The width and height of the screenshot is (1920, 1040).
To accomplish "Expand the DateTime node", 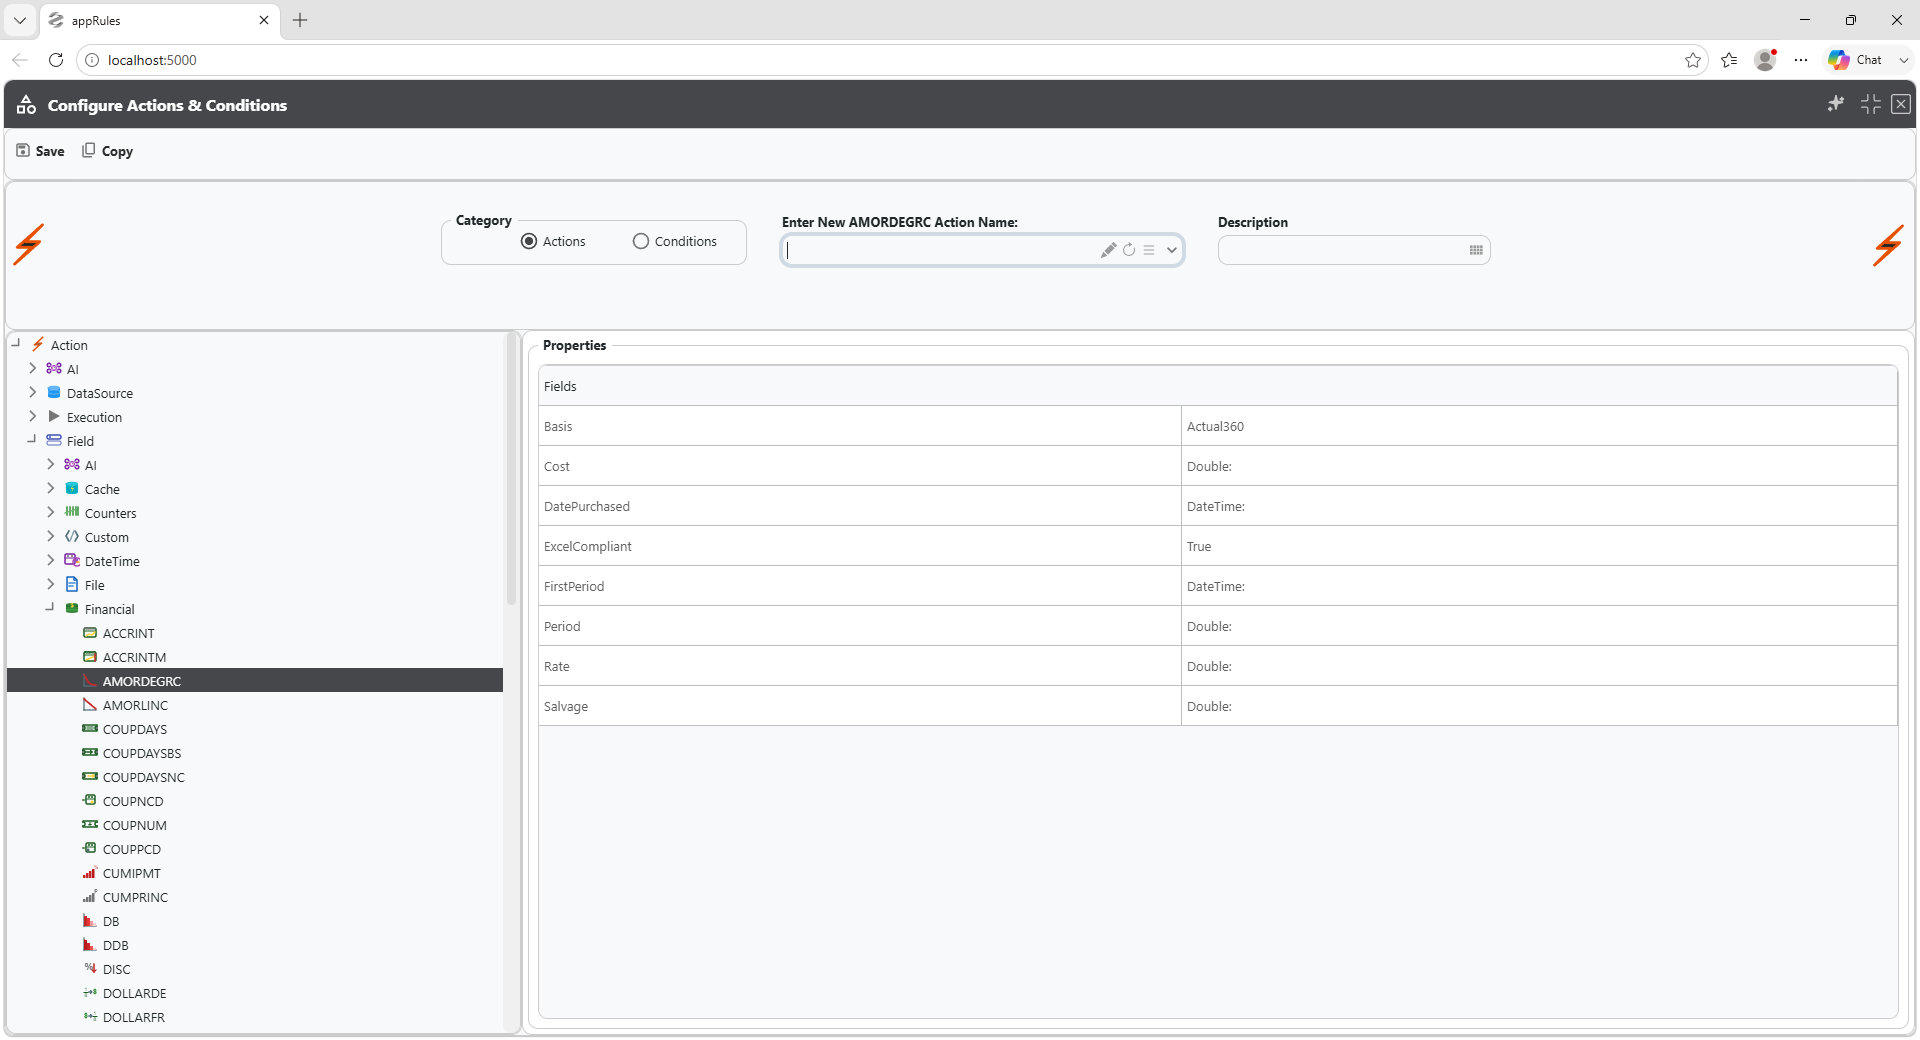I will (x=51, y=560).
